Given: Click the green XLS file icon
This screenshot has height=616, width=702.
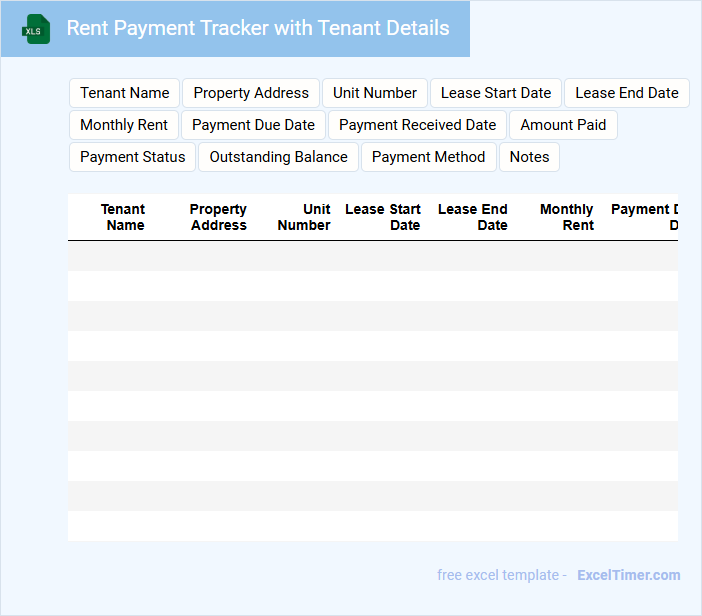Looking at the screenshot, I should coord(36,29).
